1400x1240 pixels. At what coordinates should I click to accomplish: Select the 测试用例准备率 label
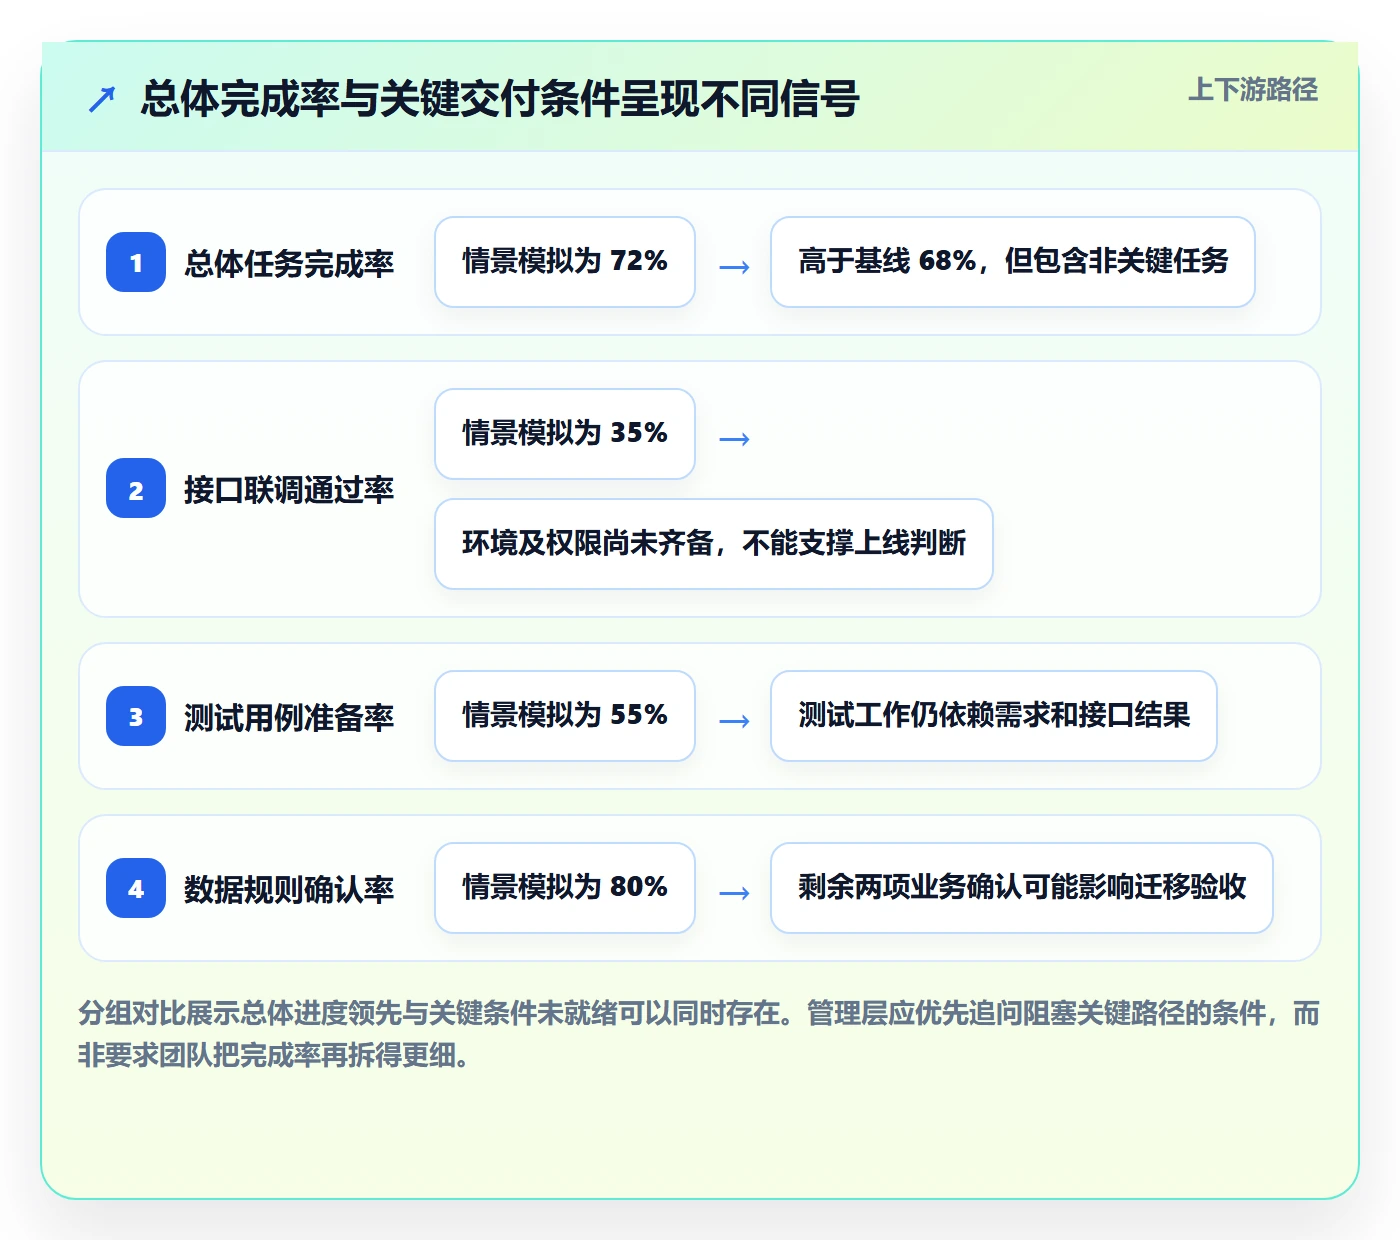coord(289,717)
